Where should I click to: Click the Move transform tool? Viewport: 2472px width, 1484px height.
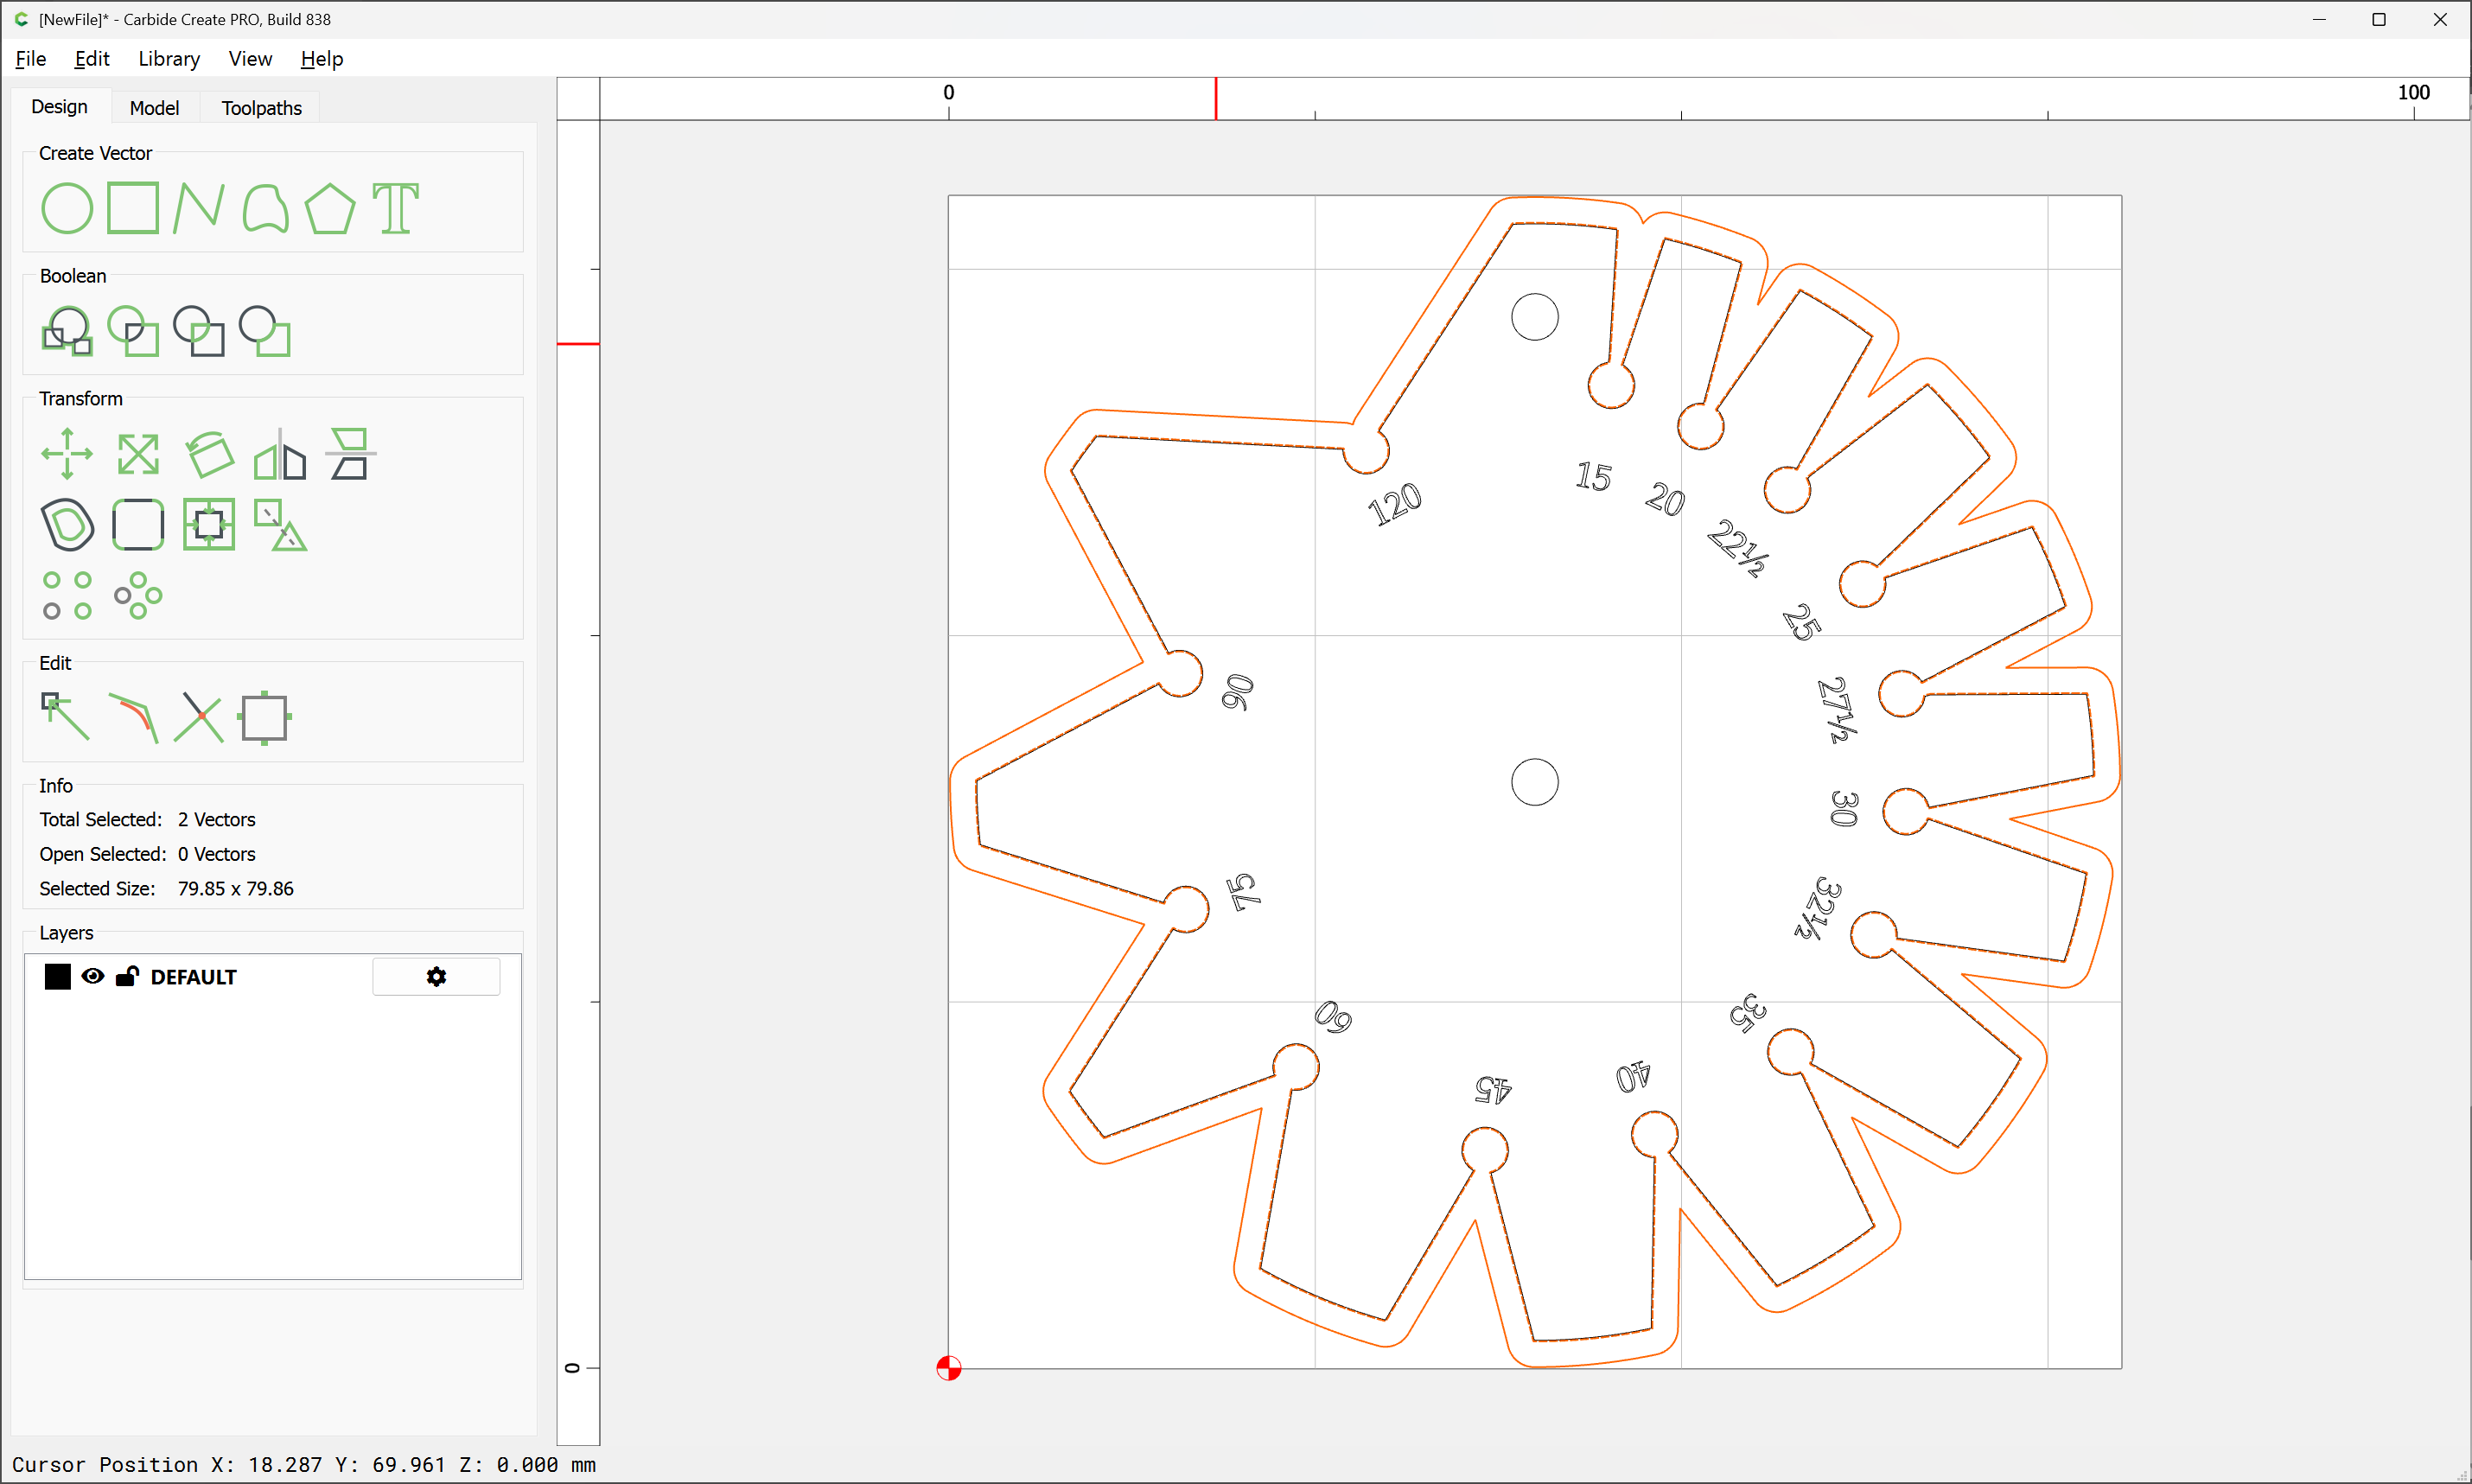(x=67, y=454)
